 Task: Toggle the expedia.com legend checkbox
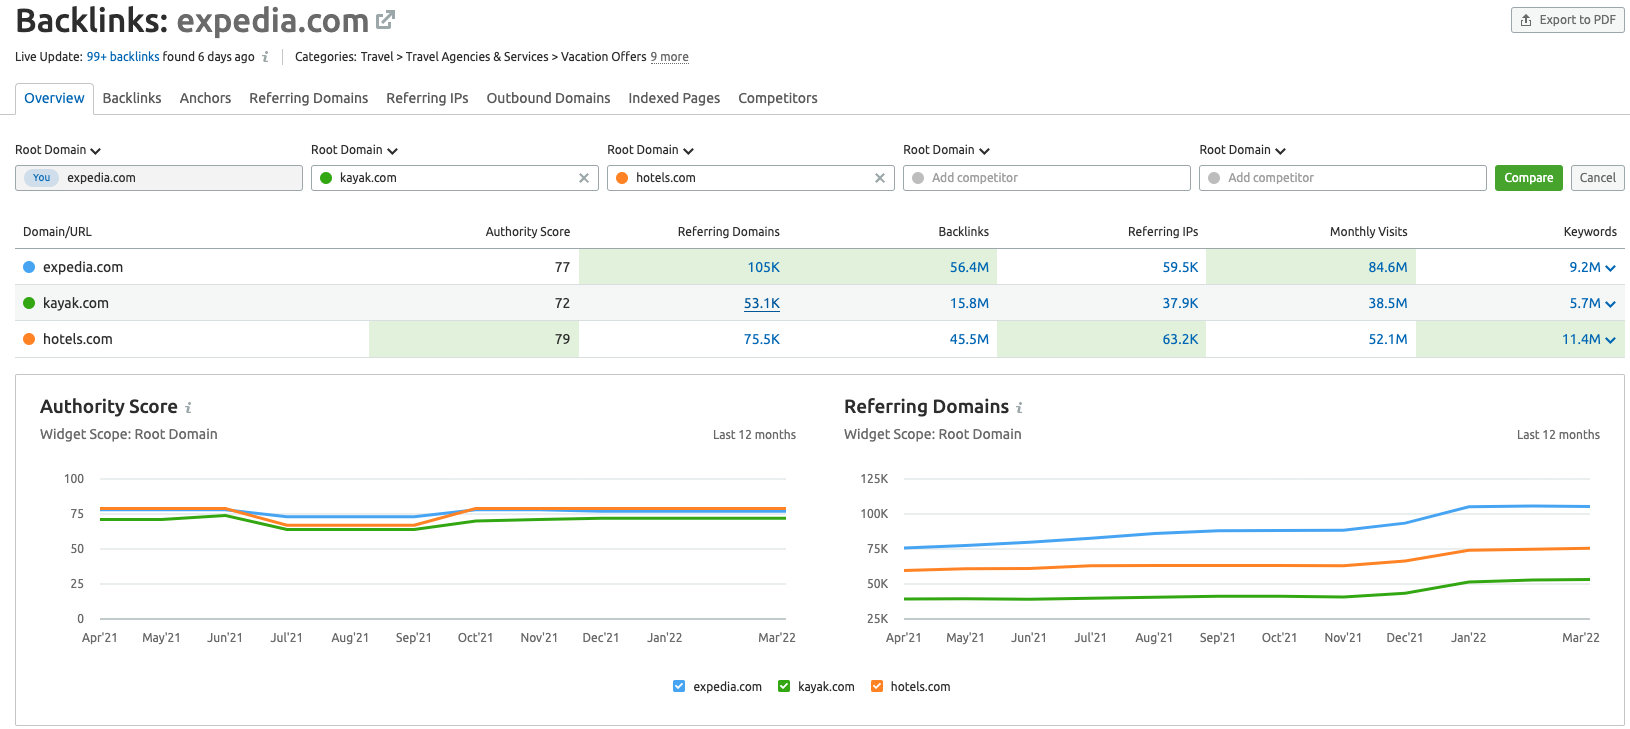pyautogui.click(x=679, y=686)
